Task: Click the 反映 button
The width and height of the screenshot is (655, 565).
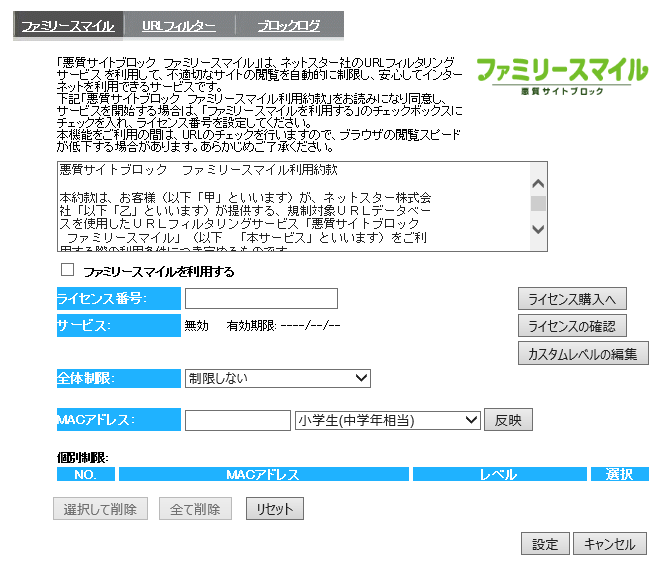Action: (508, 420)
